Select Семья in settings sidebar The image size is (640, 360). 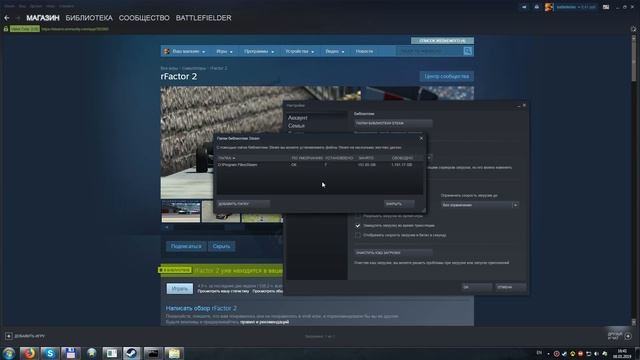[x=297, y=126]
